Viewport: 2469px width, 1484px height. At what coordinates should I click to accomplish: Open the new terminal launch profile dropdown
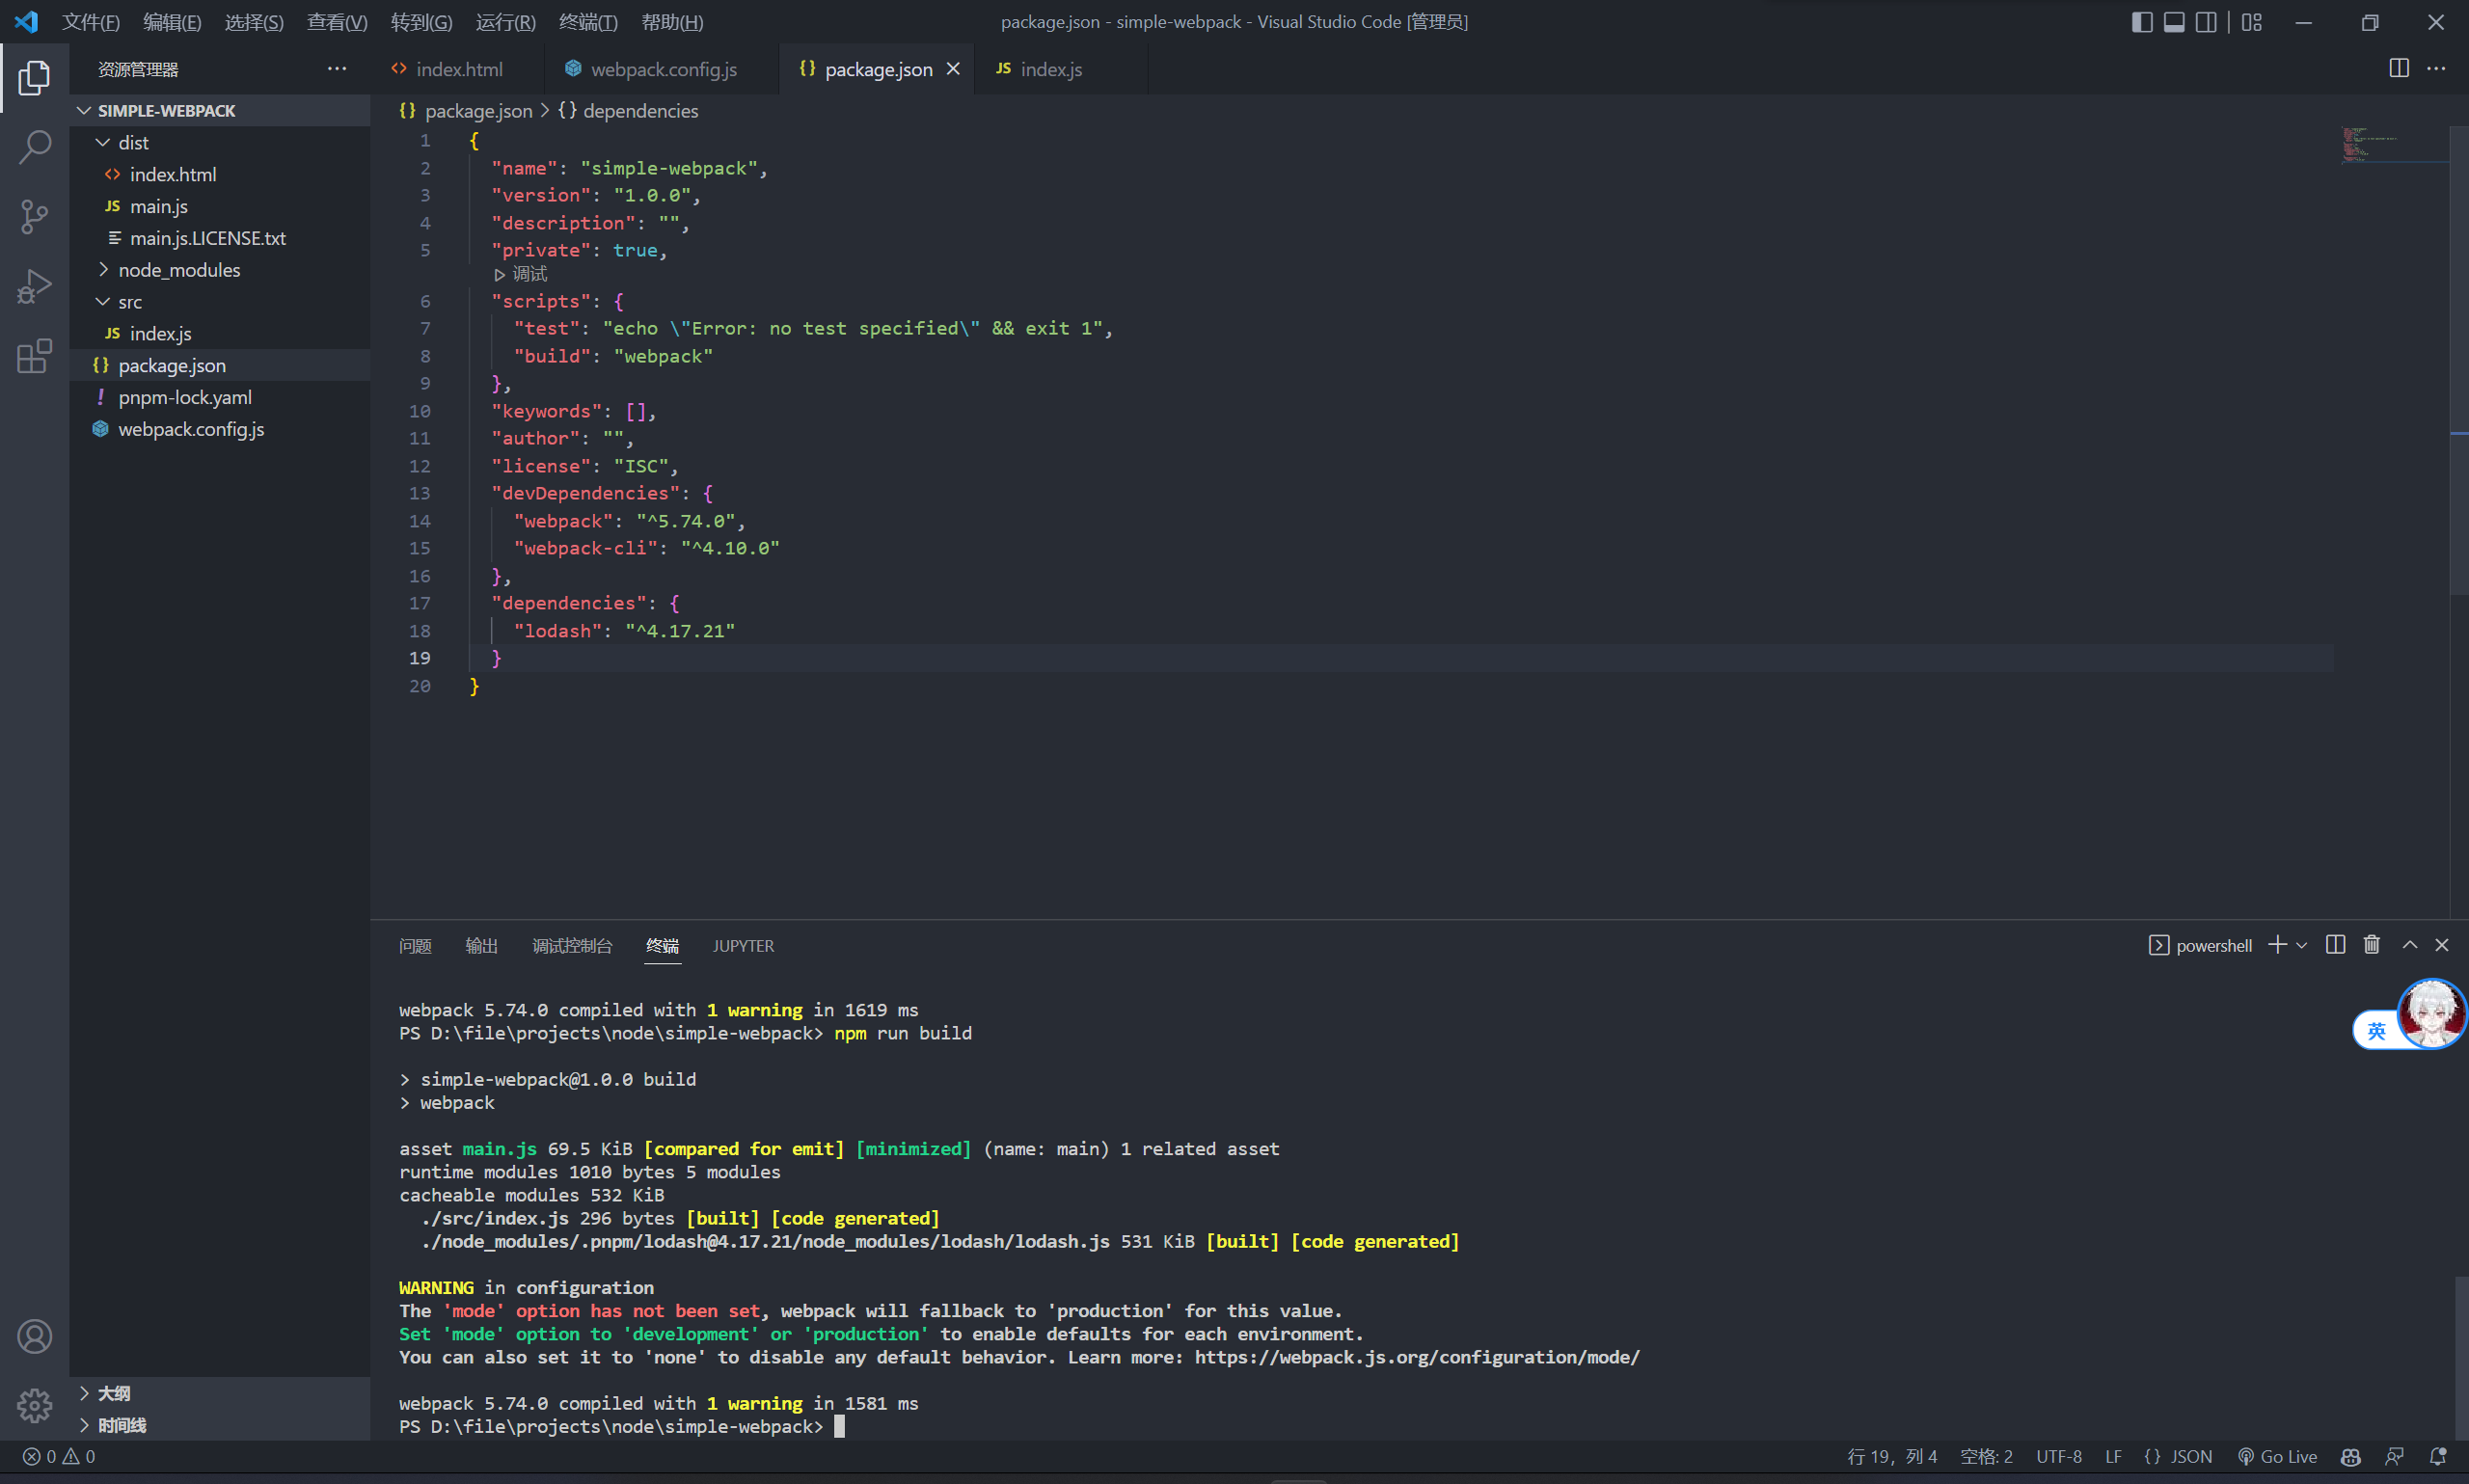[2302, 945]
